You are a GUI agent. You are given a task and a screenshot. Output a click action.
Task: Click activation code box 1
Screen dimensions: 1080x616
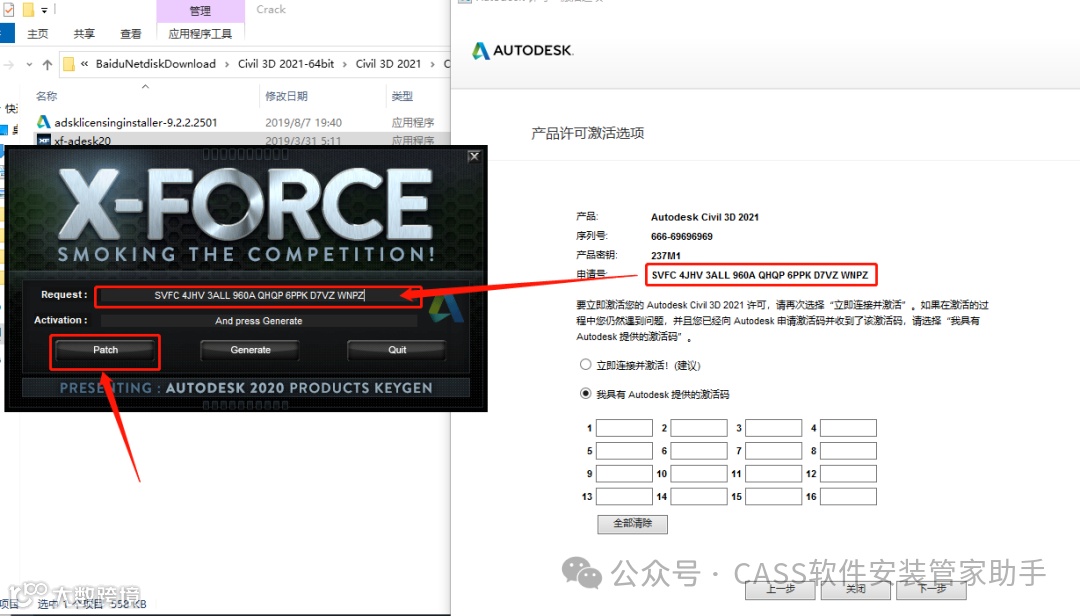click(x=624, y=428)
